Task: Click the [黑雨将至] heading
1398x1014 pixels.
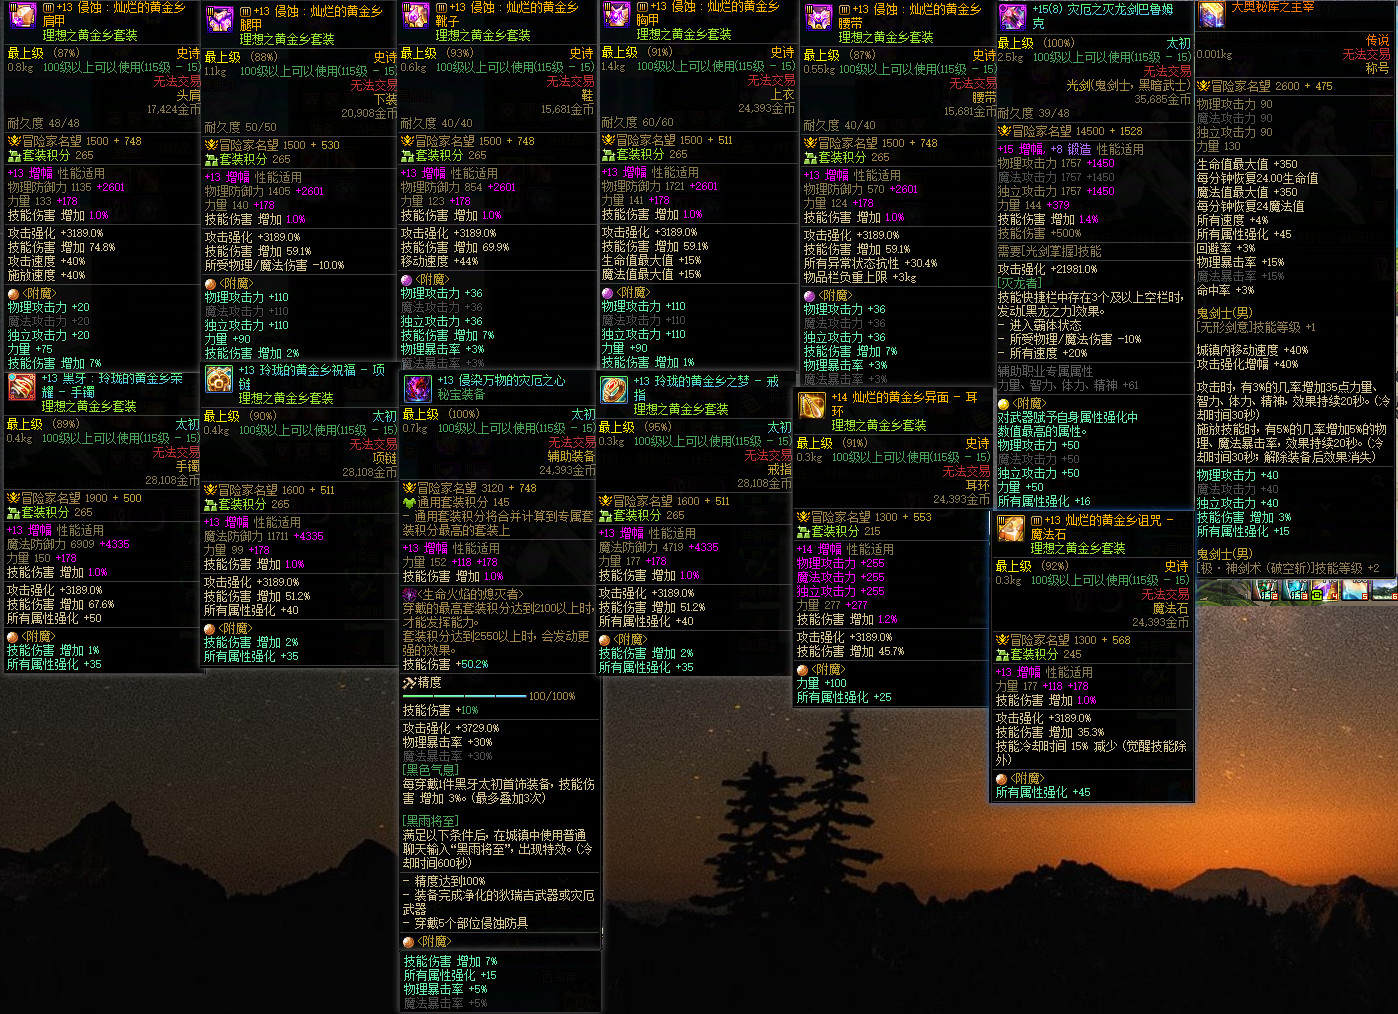Action: (x=431, y=821)
